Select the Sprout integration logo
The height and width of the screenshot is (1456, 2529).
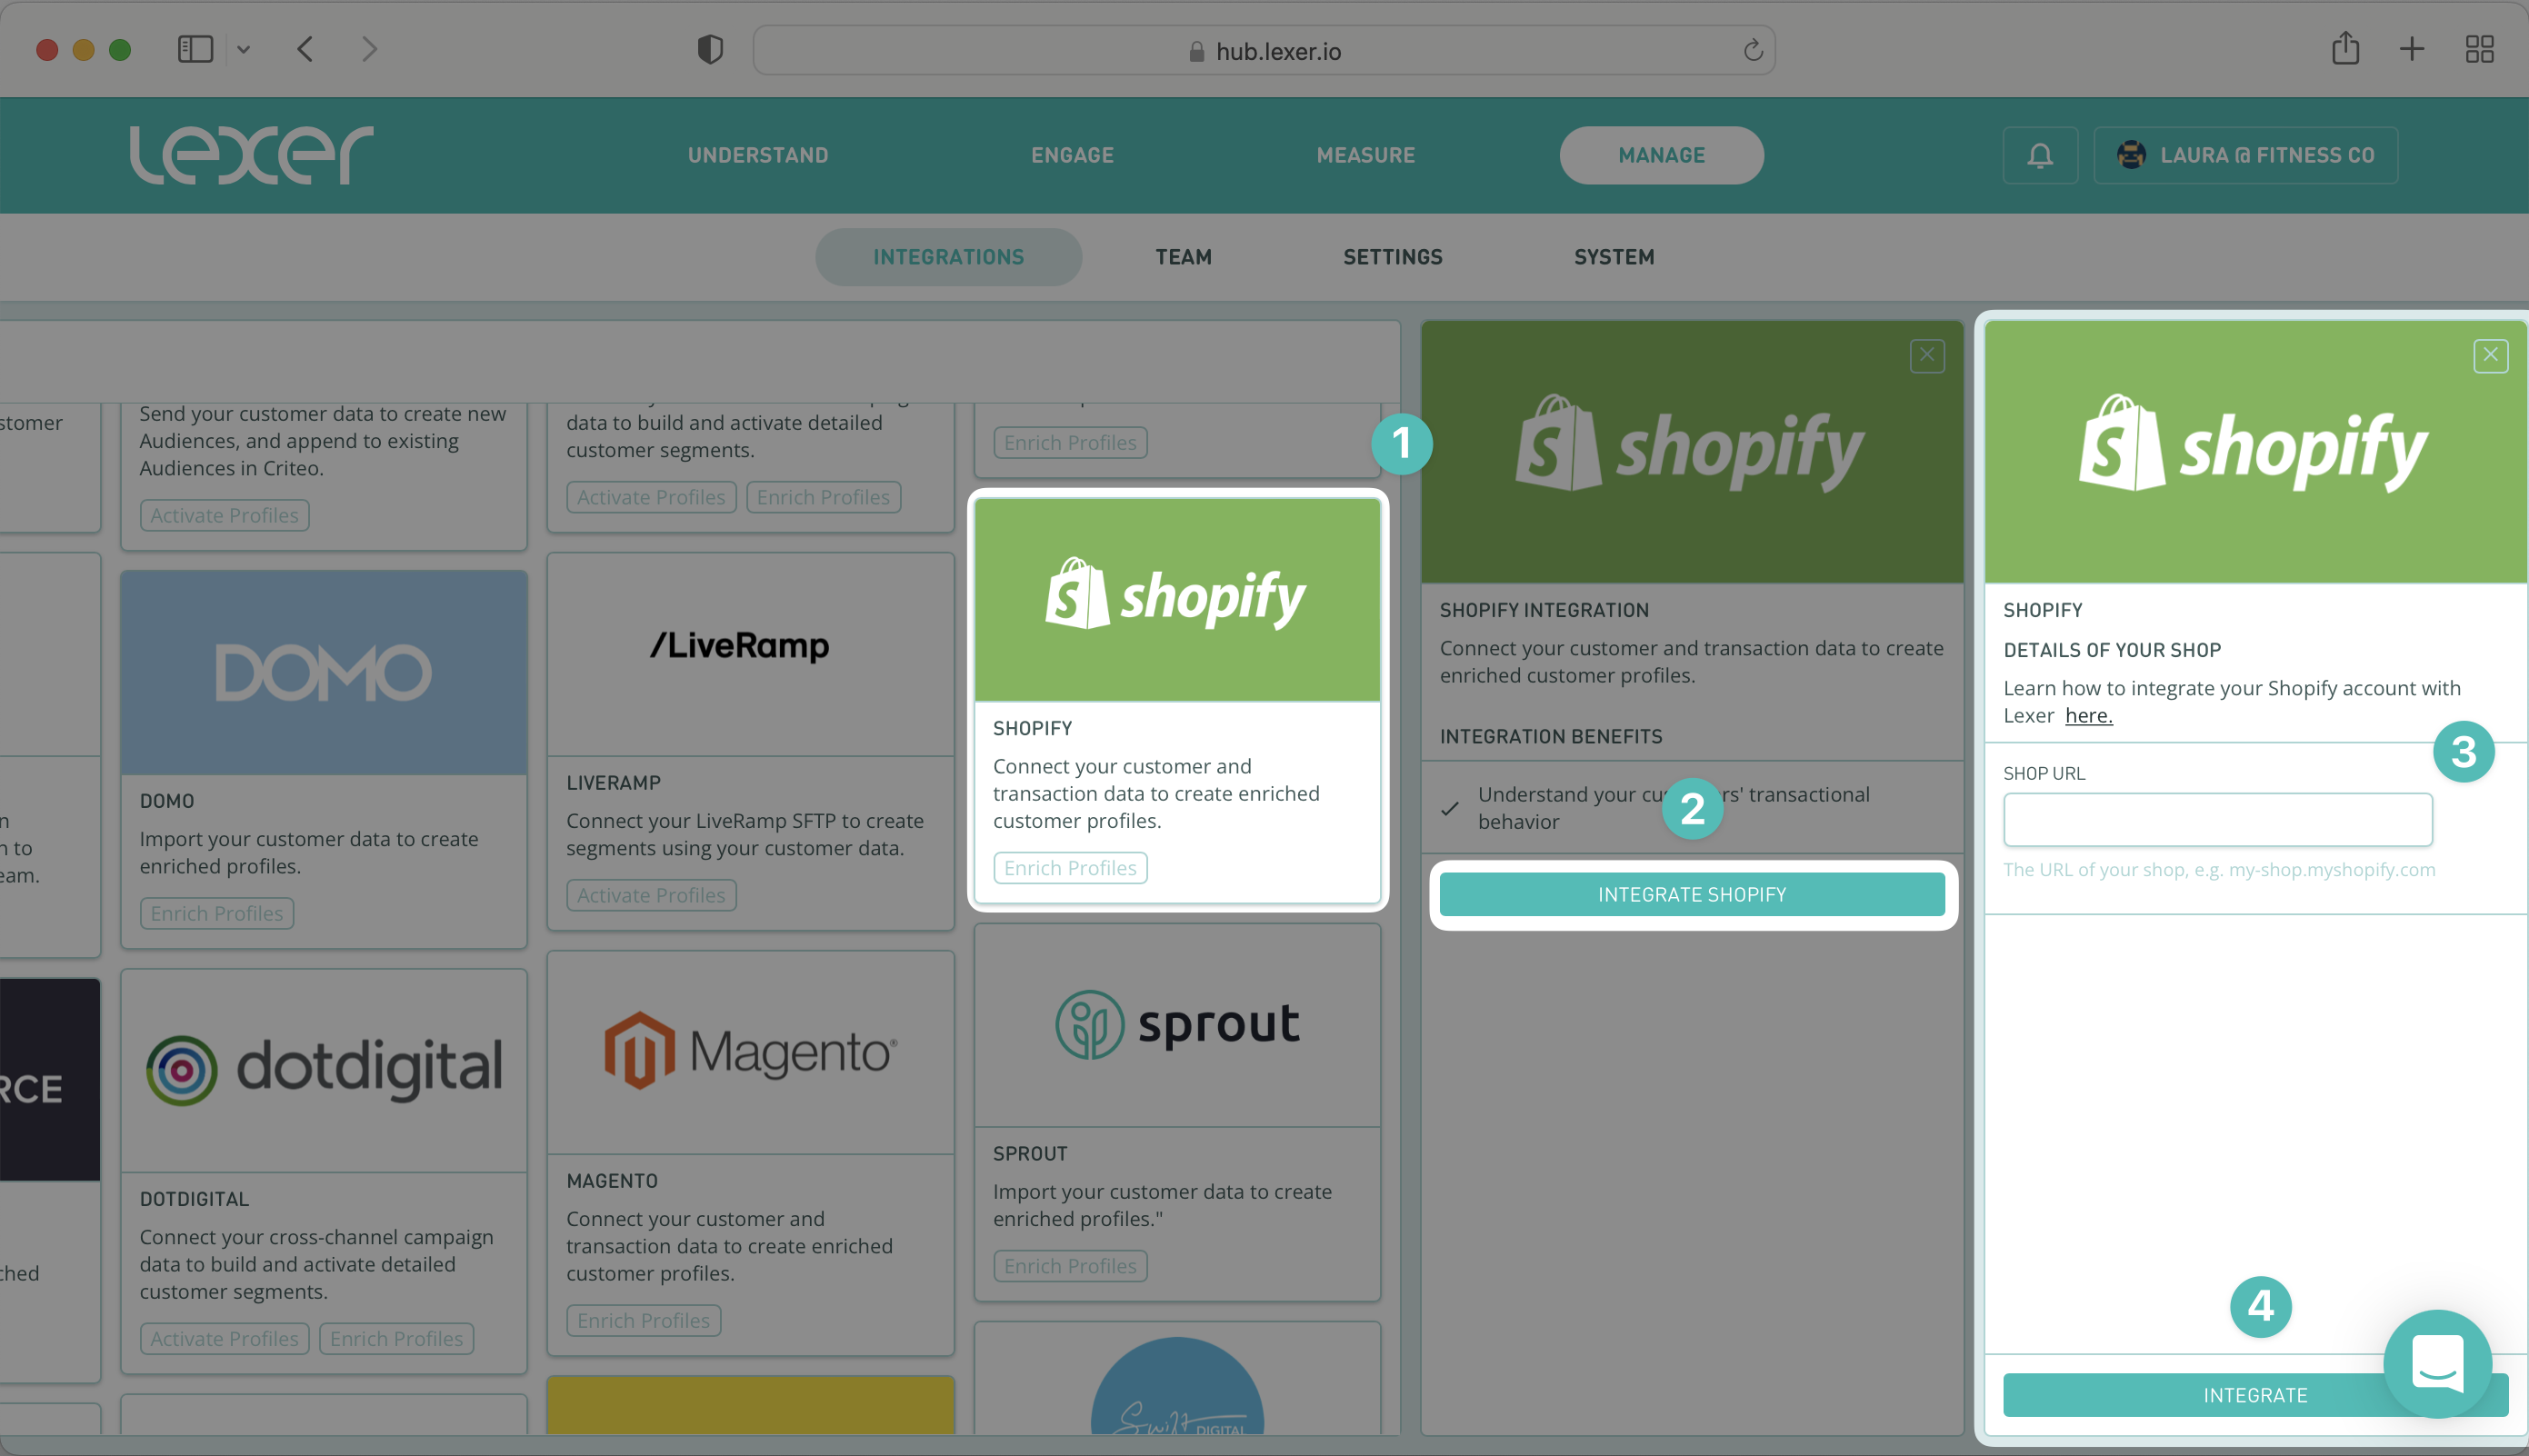pyautogui.click(x=1177, y=1024)
